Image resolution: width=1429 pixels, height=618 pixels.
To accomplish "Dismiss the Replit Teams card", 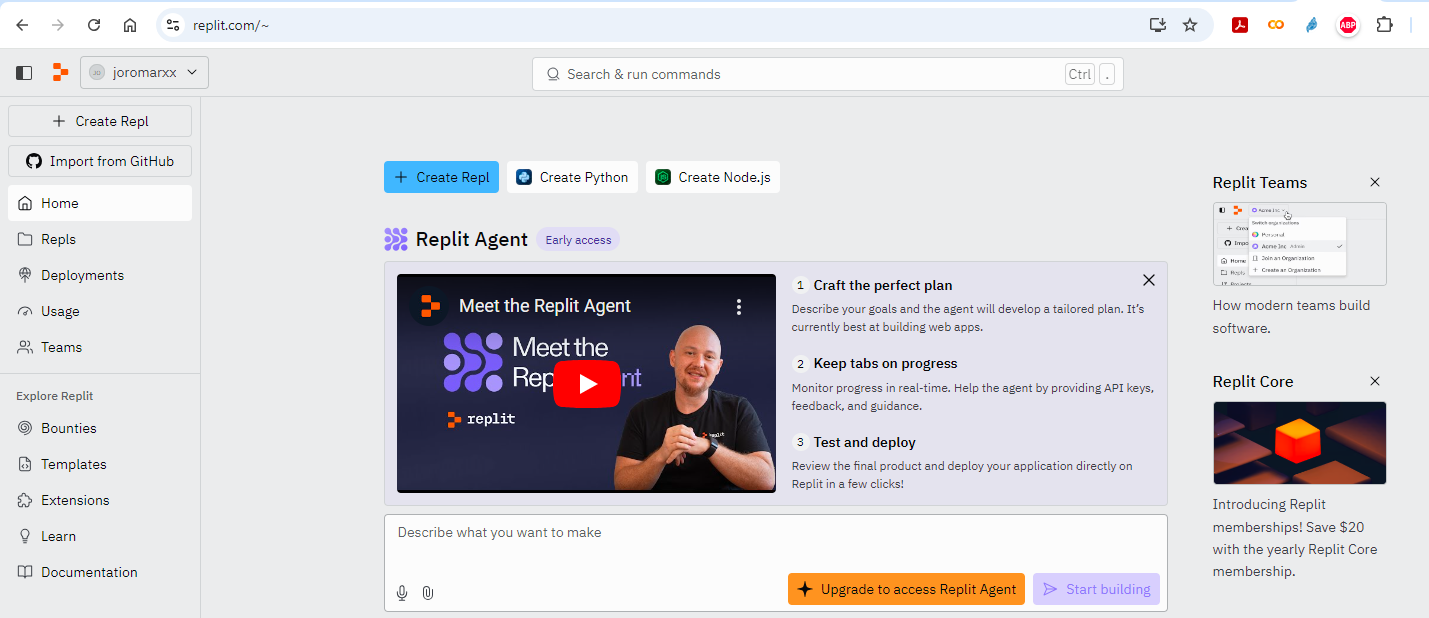I will (1375, 182).
